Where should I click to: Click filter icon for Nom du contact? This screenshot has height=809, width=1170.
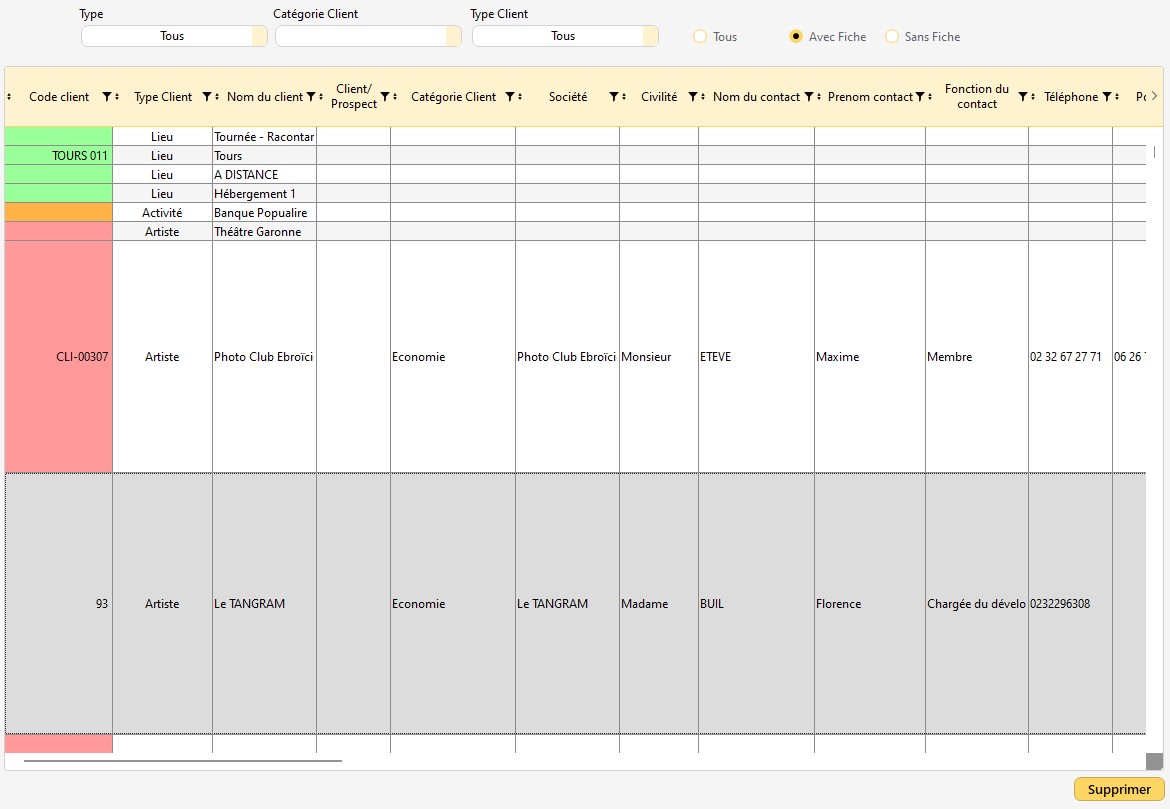point(808,97)
